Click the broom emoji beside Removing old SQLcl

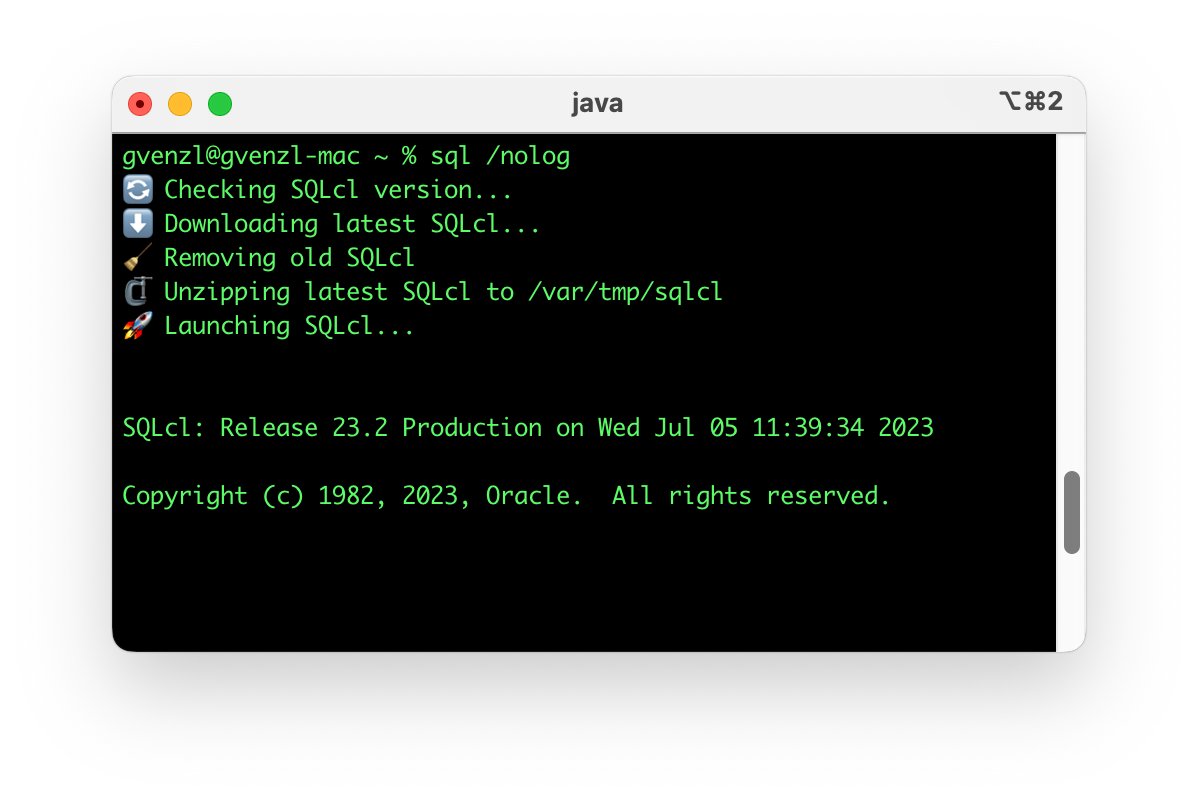(x=138, y=257)
